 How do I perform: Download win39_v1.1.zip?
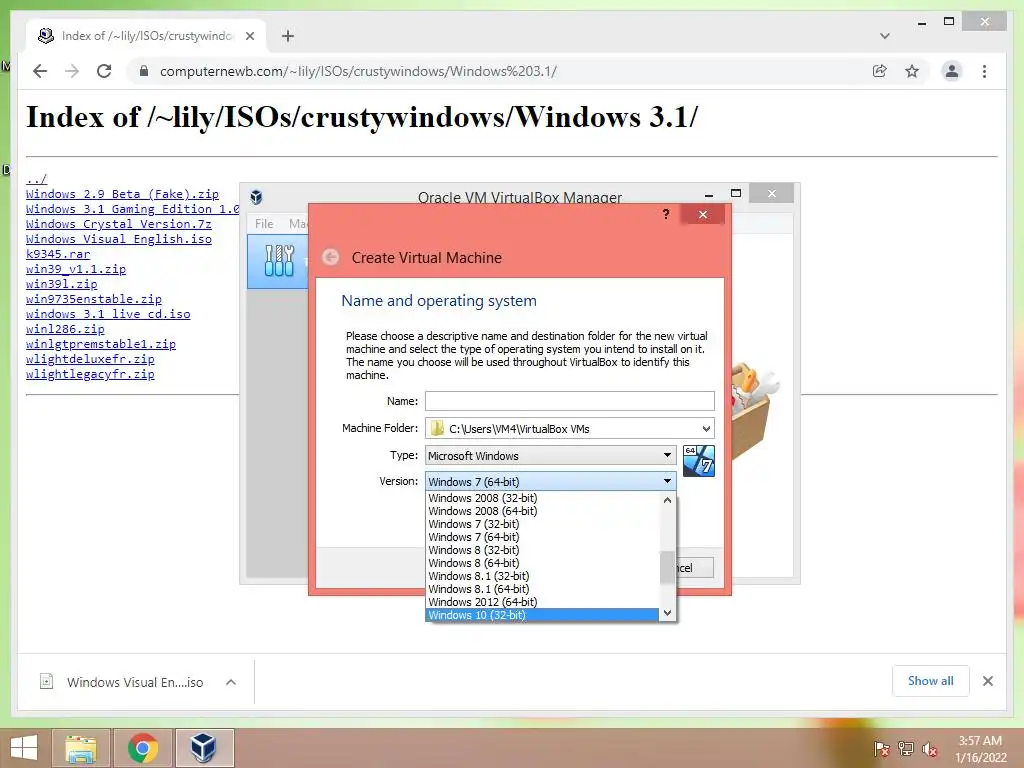click(x=76, y=269)
